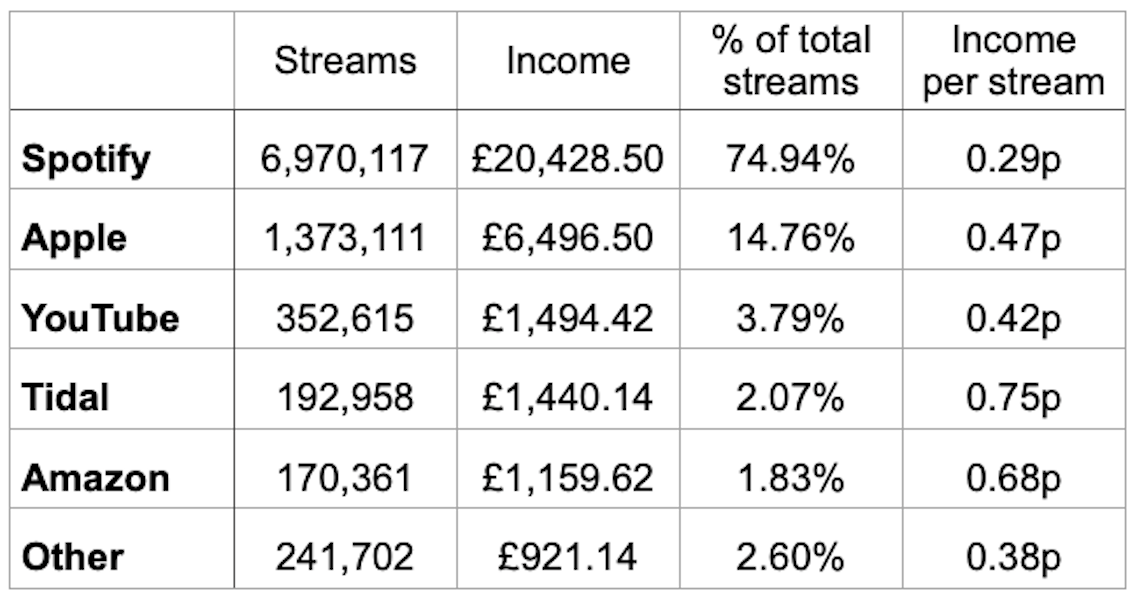Screen dimensions: 1137x600
Task: Click YouTube's streams value 352,615
Action: pos(345,318)
